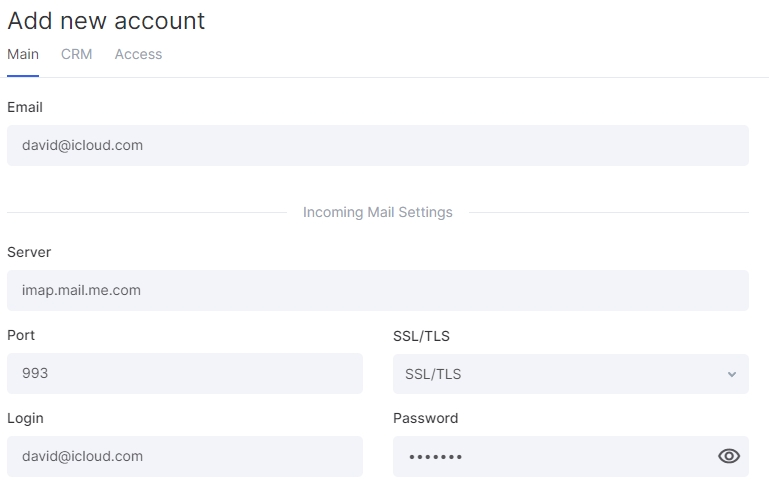Focus the Login input field

(185, 456)
